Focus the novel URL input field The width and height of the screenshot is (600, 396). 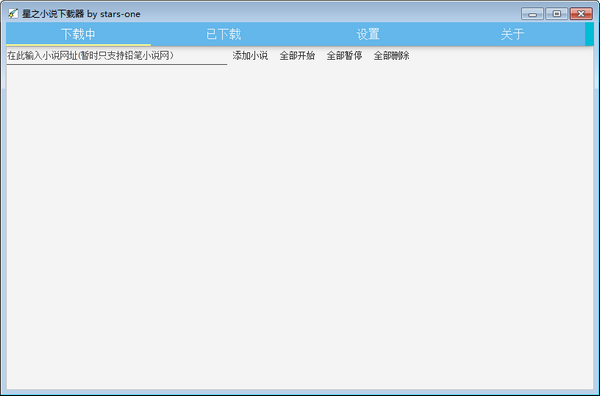(x=117, y=56)
